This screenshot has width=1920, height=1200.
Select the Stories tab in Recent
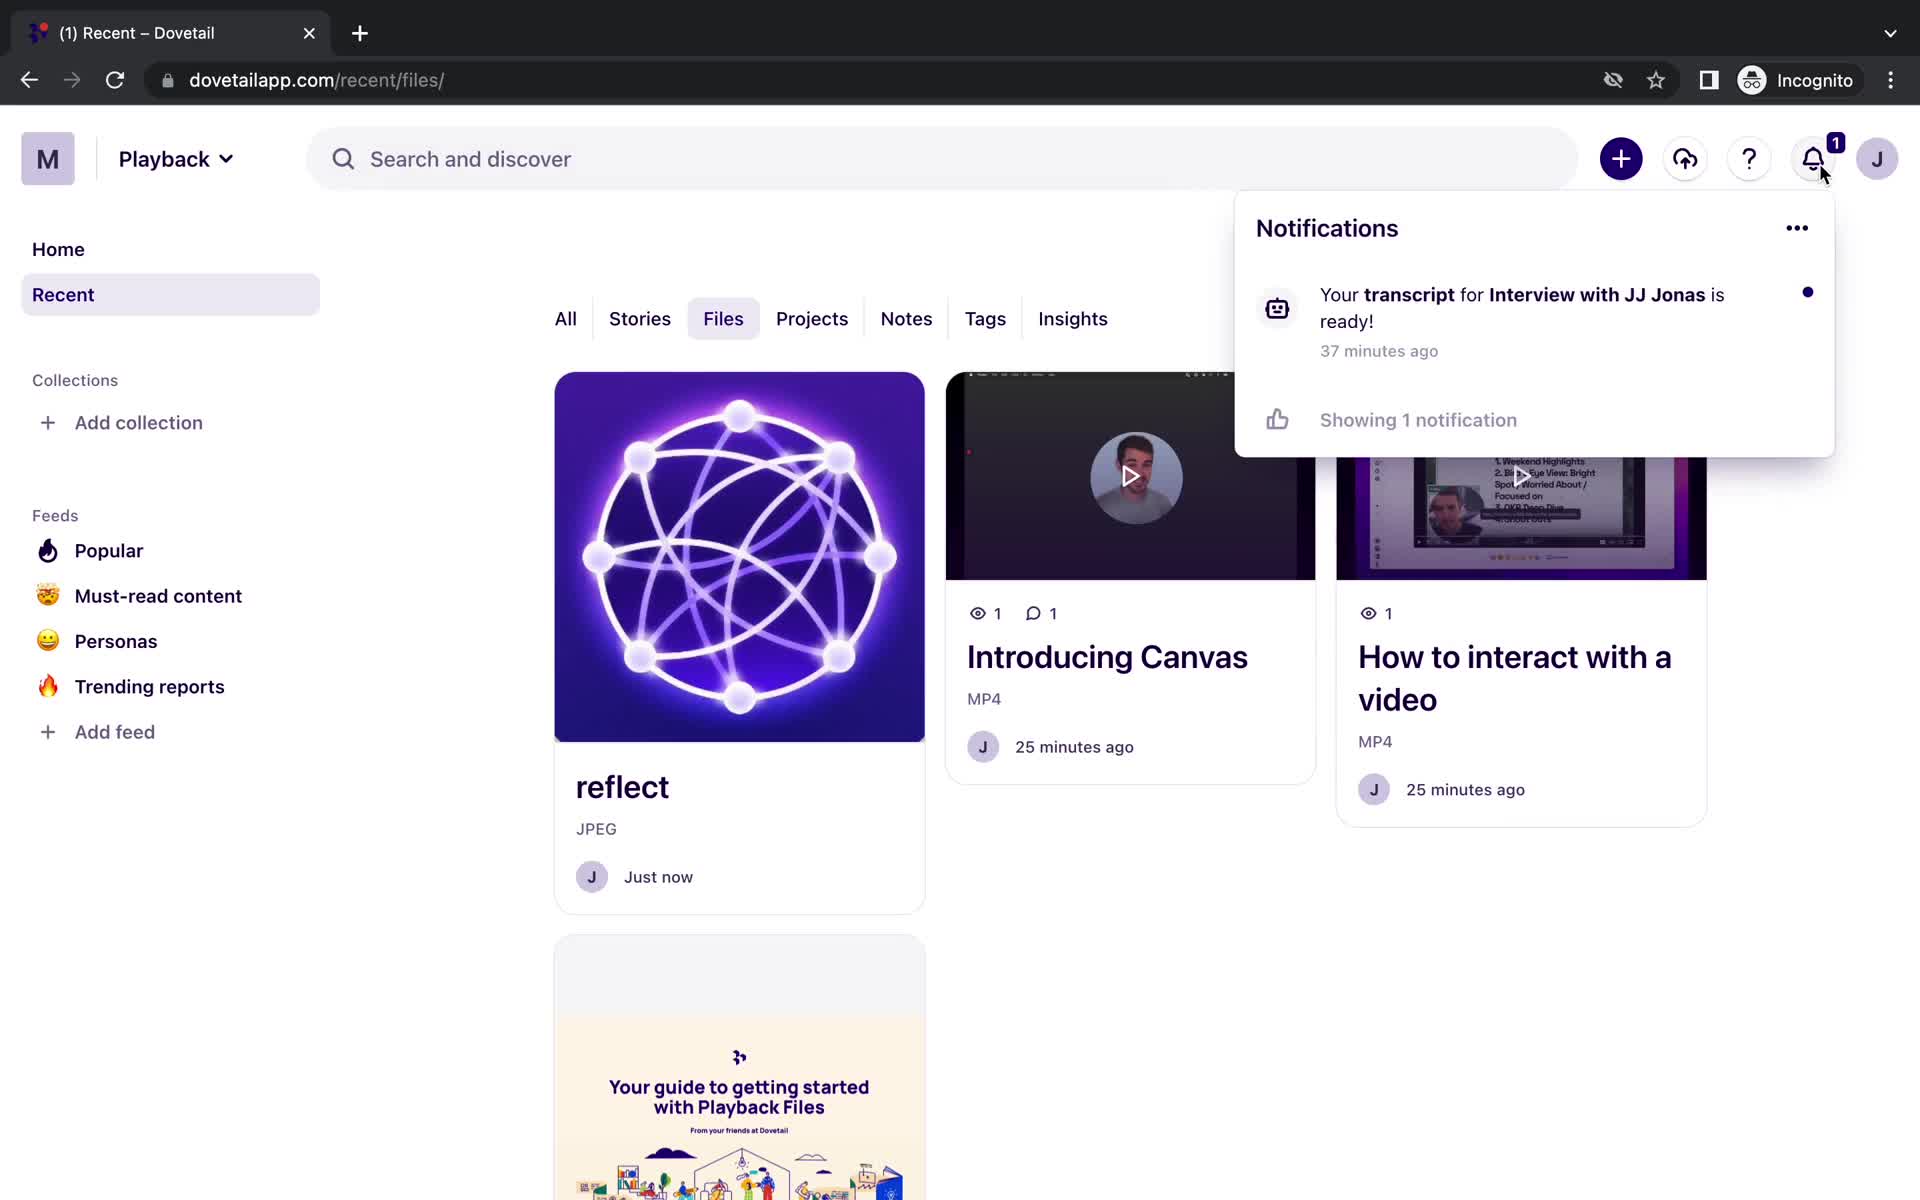[640, 318]
